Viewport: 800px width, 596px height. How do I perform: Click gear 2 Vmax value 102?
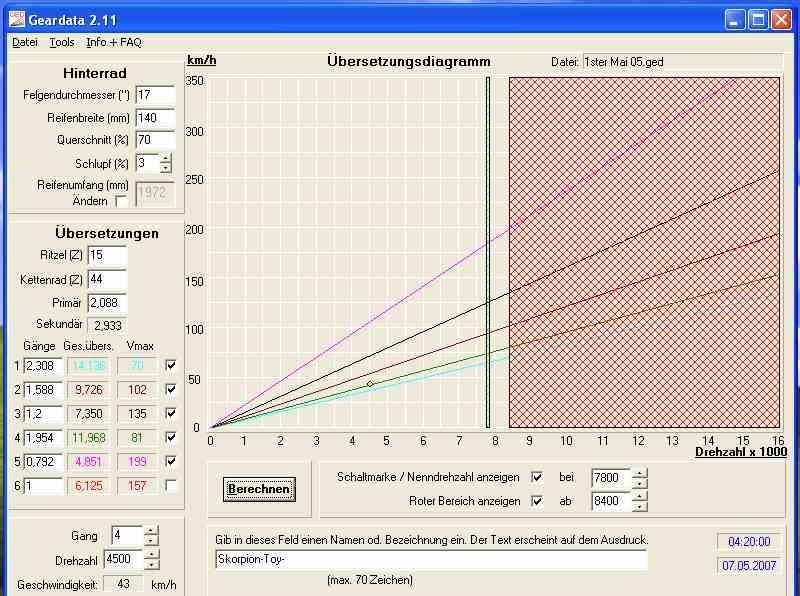pyautogui.click(x=137, y=389)
